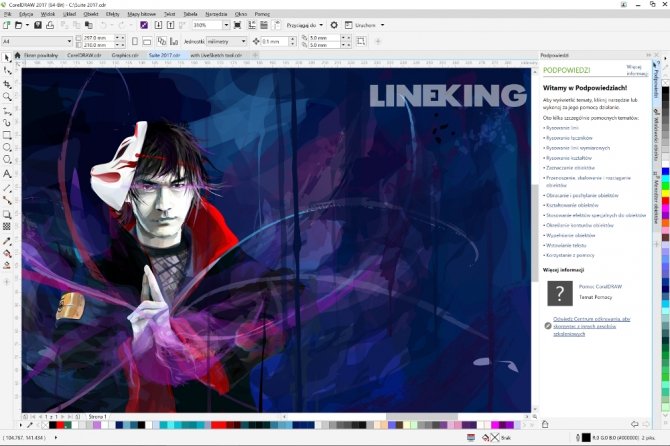Select the Pick tool in the toolbox
Screen dimensions: 670x446
[7, 58]
